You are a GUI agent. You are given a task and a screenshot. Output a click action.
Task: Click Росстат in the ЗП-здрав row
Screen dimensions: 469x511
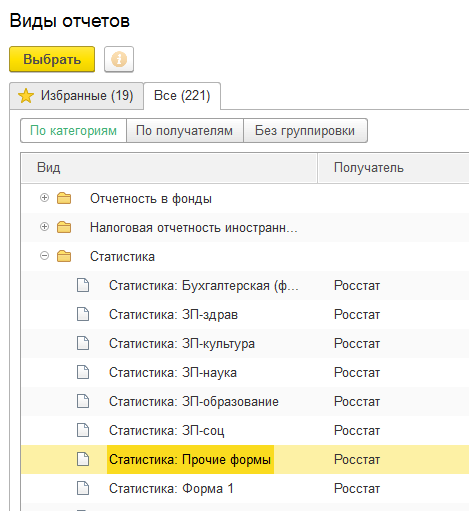tap(357, 315)
